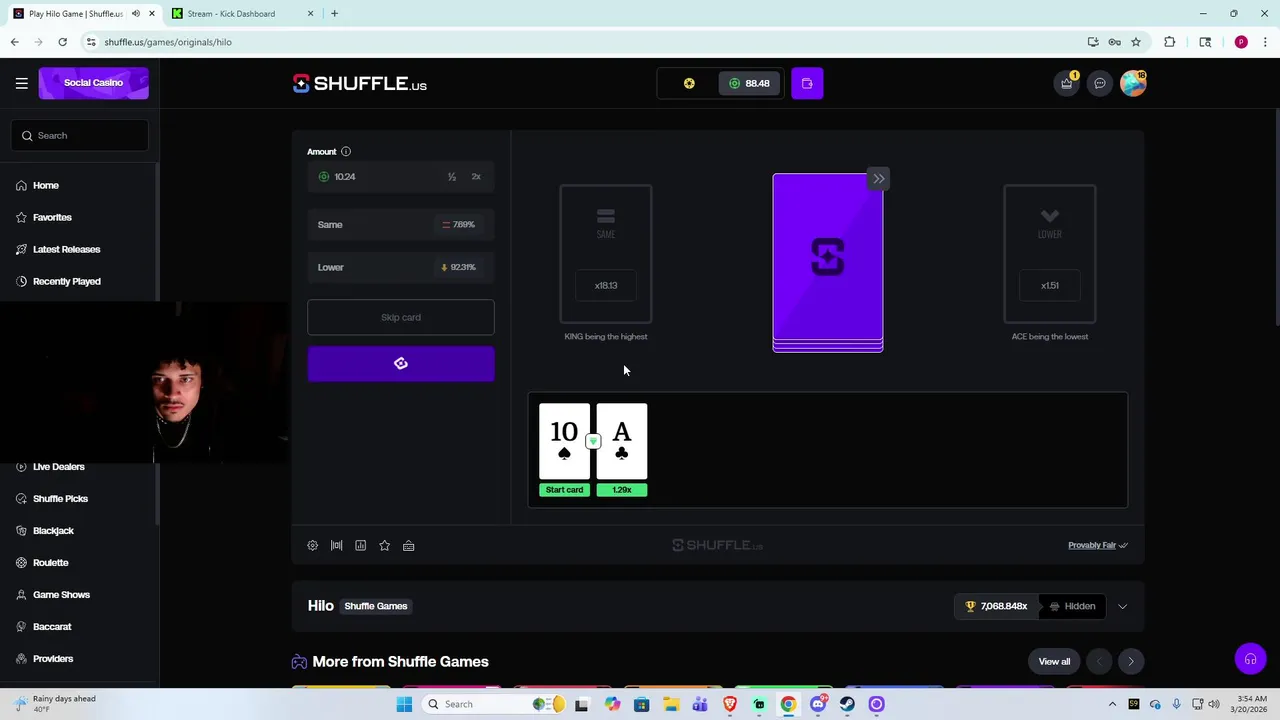1280x720 pixels.
Task: Toggle theatre mode icon
Action: point(337,545)
